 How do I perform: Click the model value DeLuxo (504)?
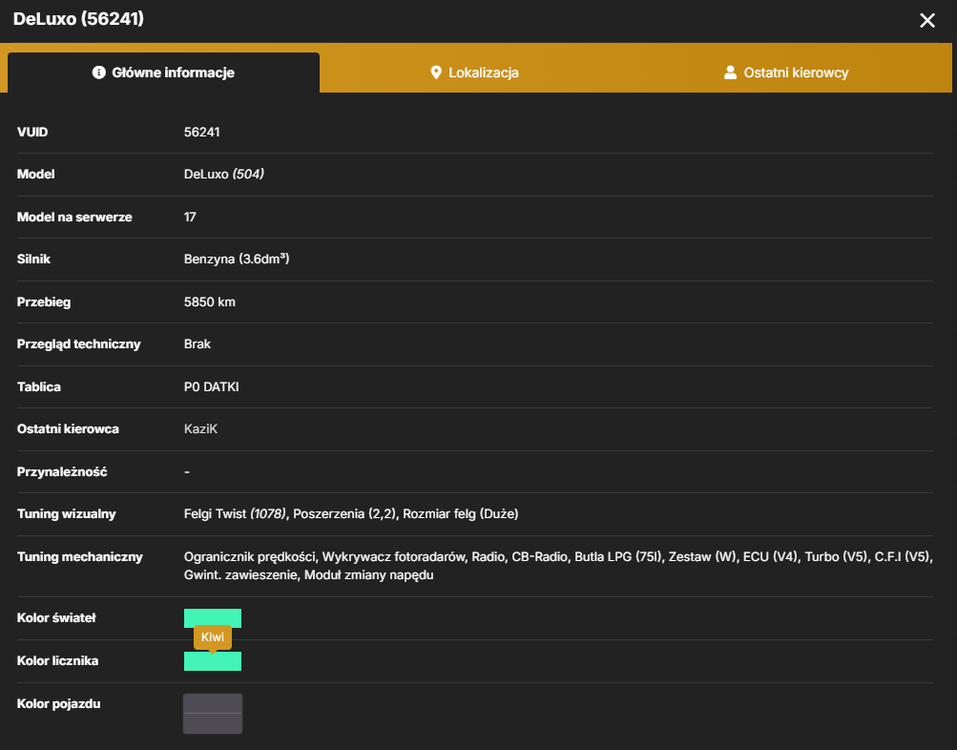pyautogui.click(x=224, y=175)
